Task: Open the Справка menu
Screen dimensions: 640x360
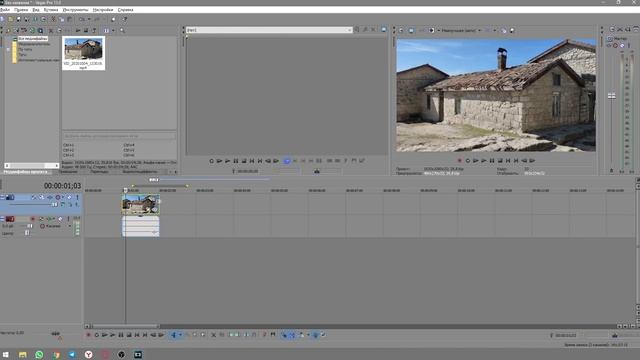Action: tap(125, 9)
